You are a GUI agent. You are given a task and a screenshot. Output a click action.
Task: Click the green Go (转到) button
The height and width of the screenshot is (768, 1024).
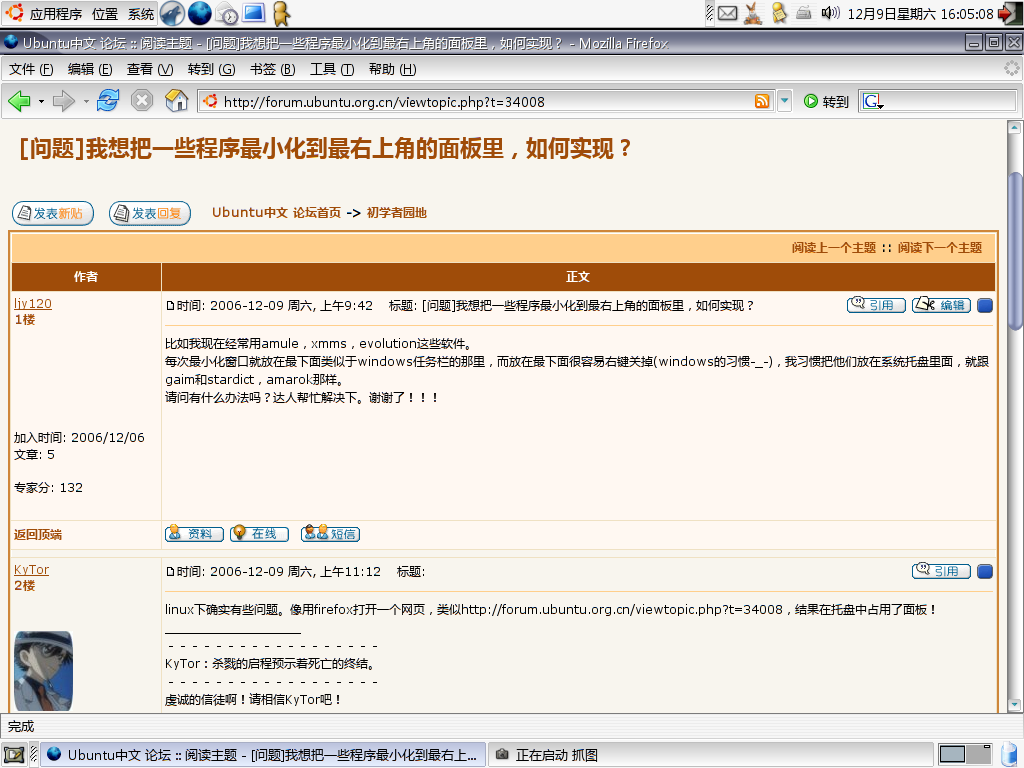click(826, 101)
